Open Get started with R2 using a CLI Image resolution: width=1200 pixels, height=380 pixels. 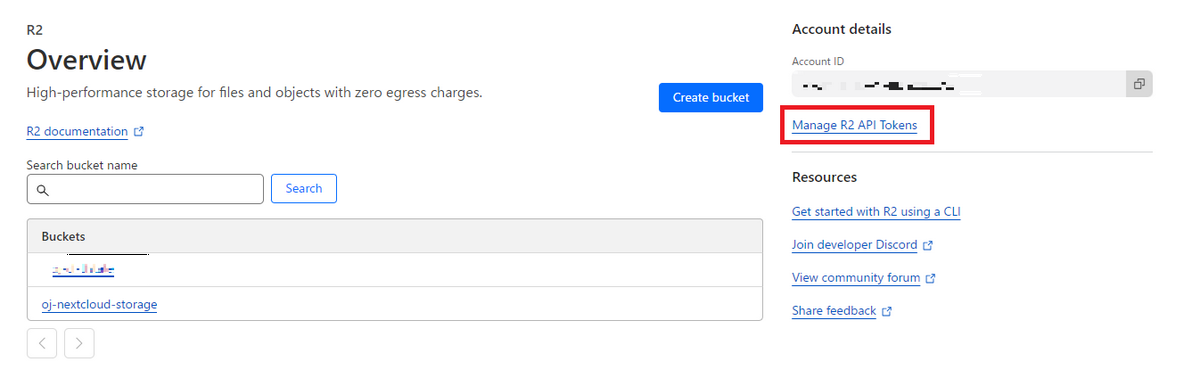click(x=876, y=212)
